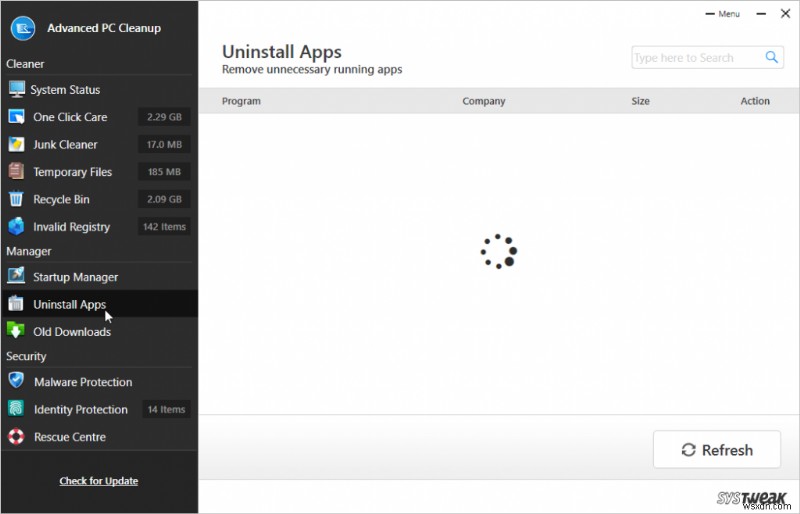
Task: Sort by Size column header
Action: [640, 101]
